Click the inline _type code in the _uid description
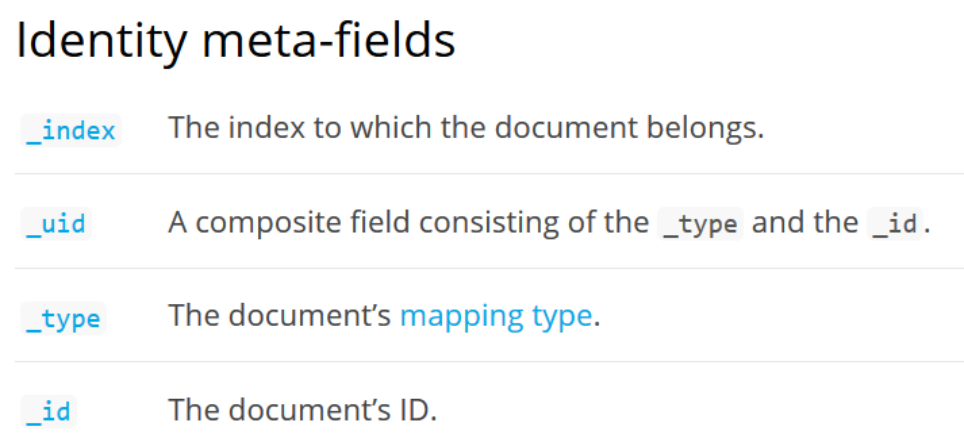 [700, 223]
